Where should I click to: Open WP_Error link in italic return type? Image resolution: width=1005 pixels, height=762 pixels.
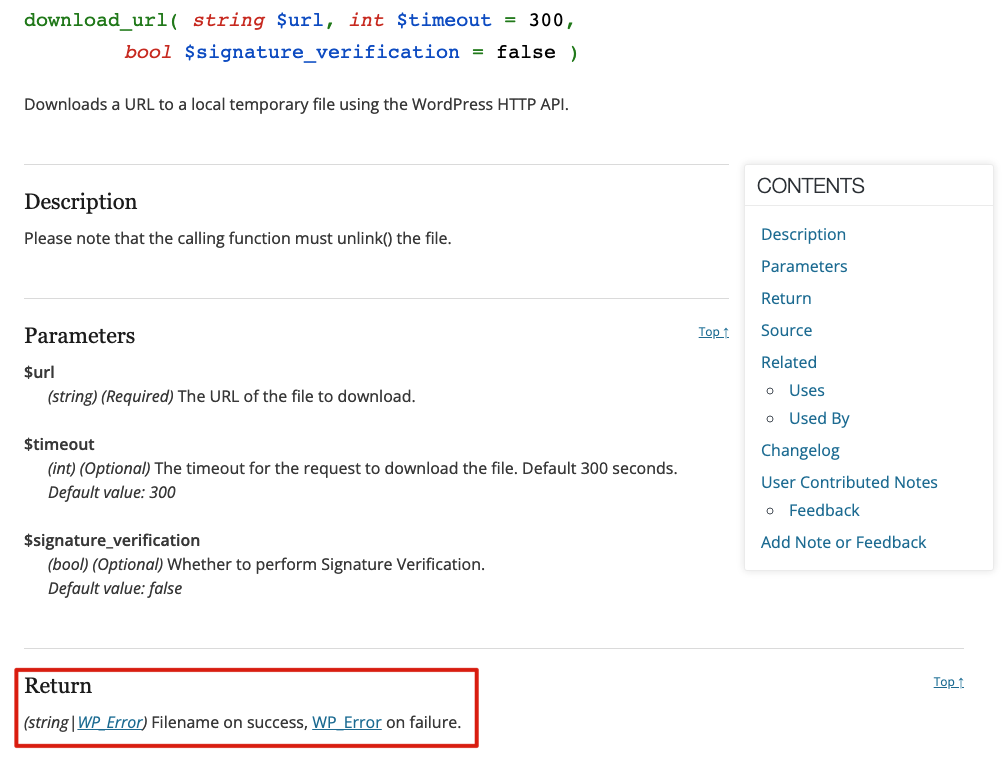tap(110, 722)
